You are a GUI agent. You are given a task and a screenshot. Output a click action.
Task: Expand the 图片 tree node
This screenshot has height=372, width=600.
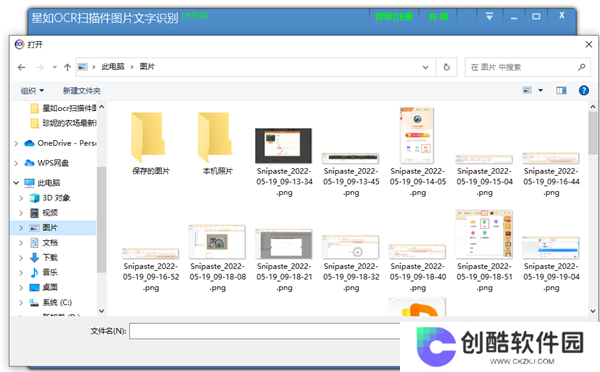(x=21, y=228)
